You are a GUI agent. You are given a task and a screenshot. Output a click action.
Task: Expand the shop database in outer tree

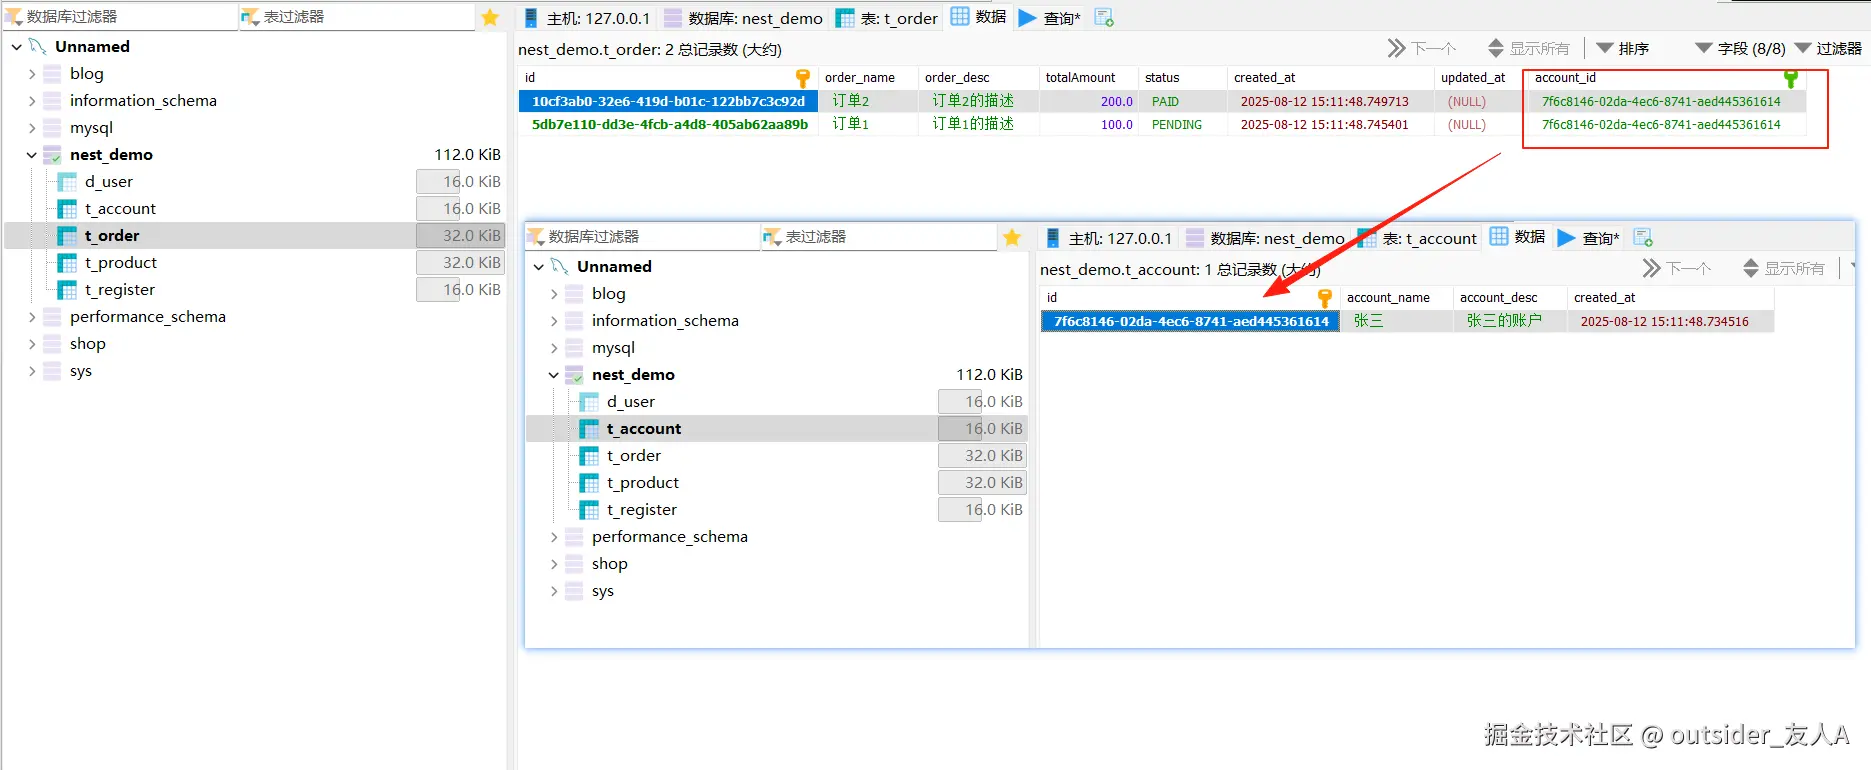point(31,344)
